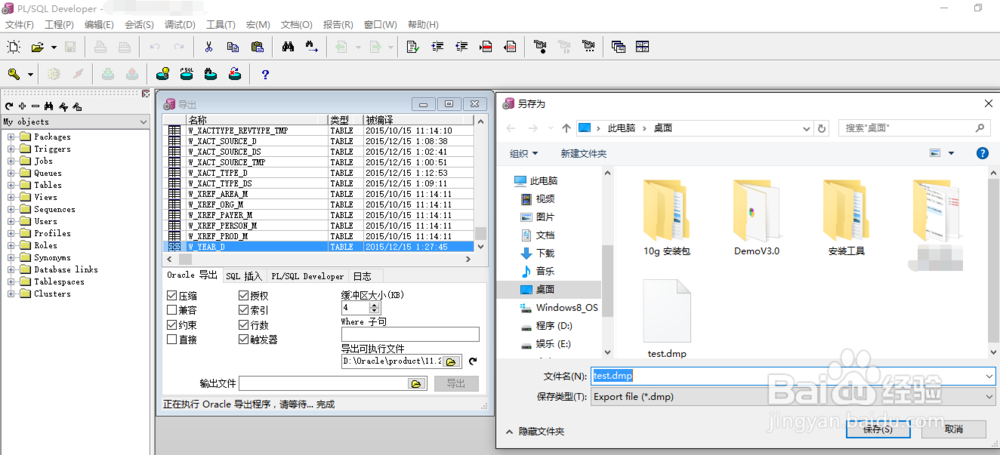
Task: Switch to the PL/SQL Developer tab
Action: (307, 276)
